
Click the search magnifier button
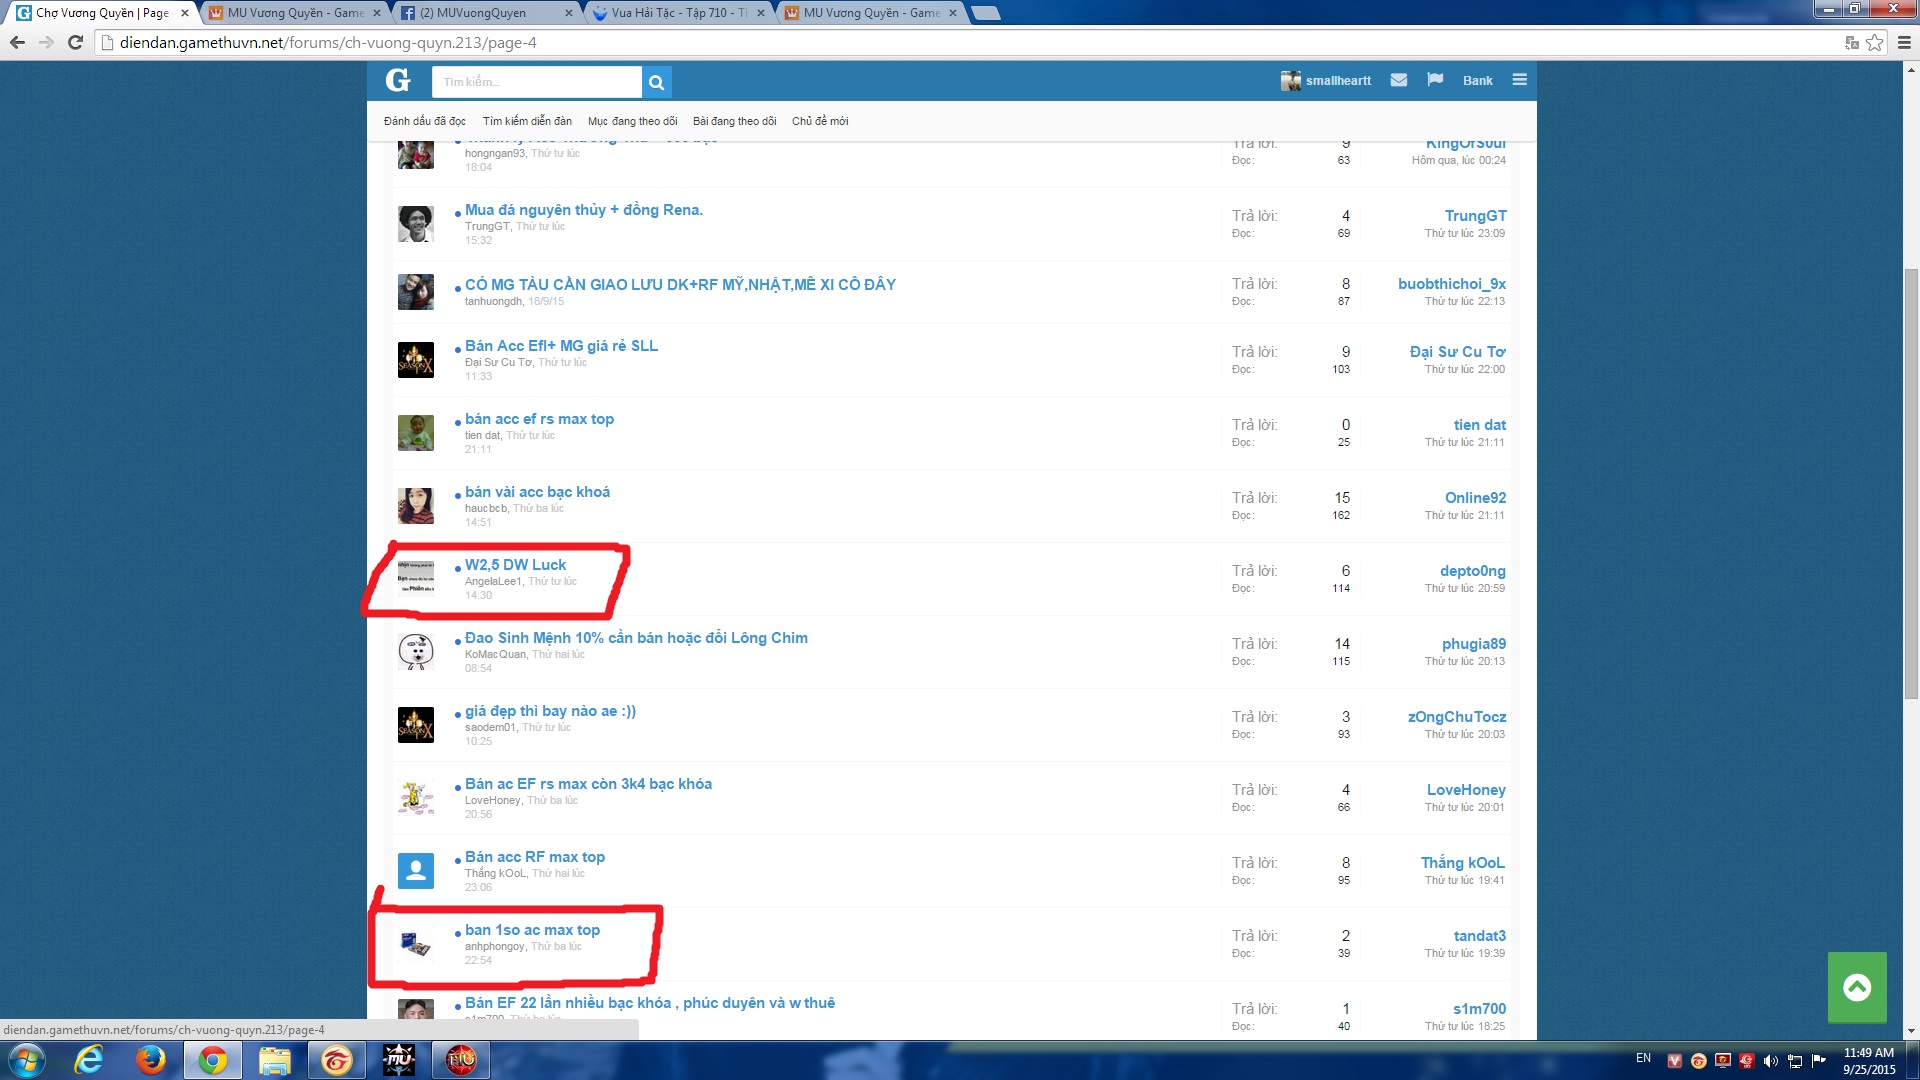pyautogui.click(x=657, y=82)
